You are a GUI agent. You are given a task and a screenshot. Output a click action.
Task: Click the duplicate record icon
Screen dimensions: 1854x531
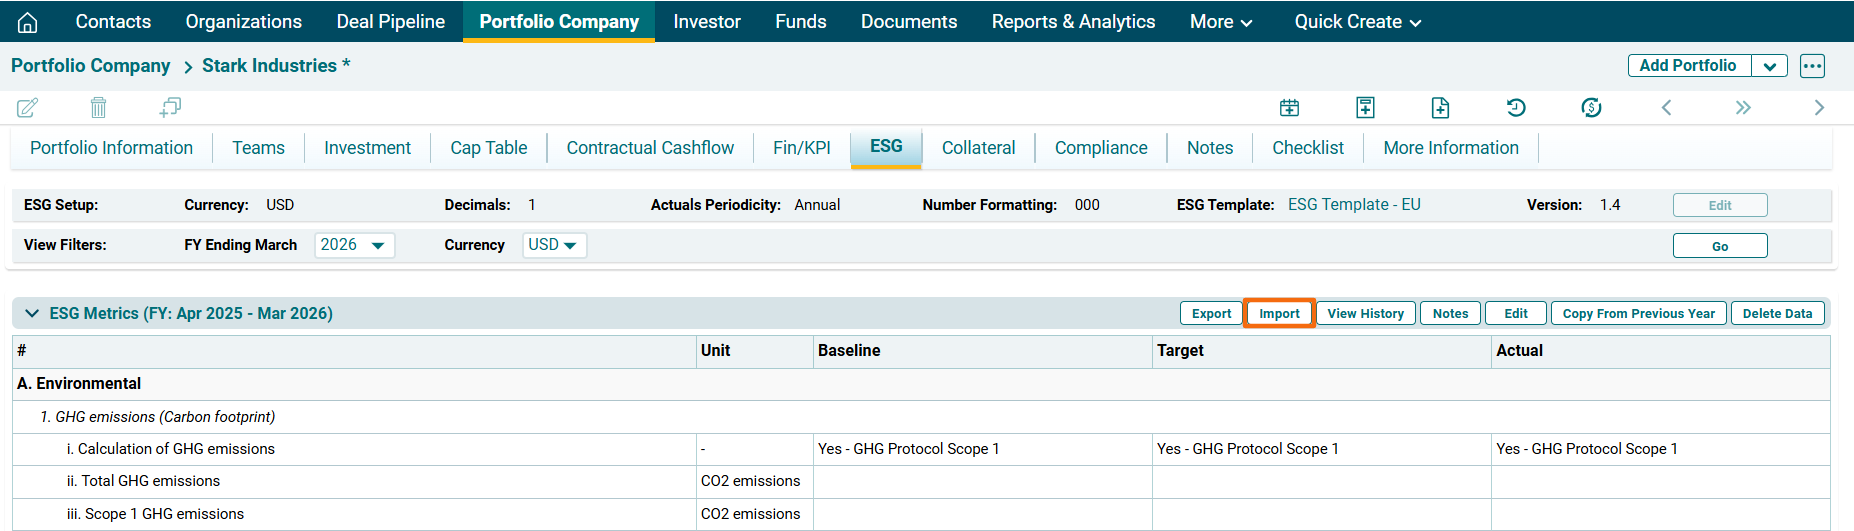pos(170,107)
